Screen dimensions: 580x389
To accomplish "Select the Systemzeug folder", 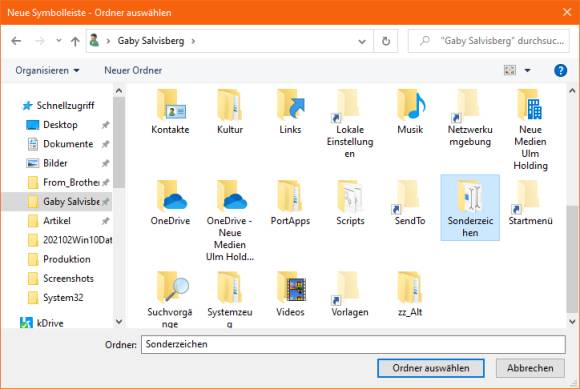I will point(230,300).
